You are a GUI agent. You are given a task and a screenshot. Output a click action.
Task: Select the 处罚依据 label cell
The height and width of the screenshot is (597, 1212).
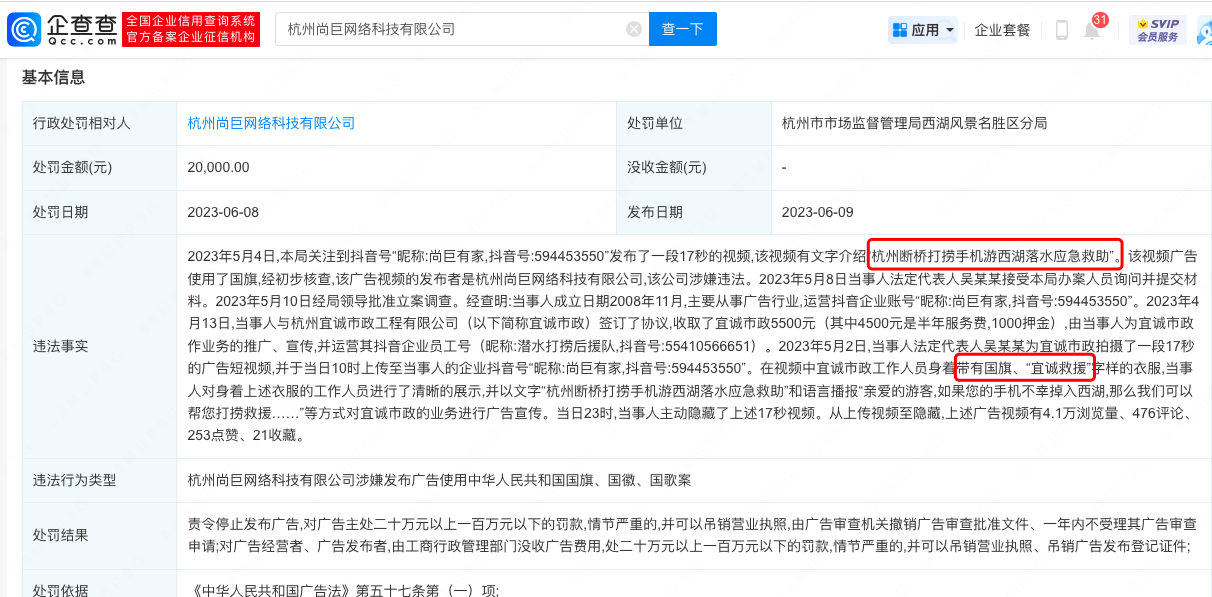point(100,585)
